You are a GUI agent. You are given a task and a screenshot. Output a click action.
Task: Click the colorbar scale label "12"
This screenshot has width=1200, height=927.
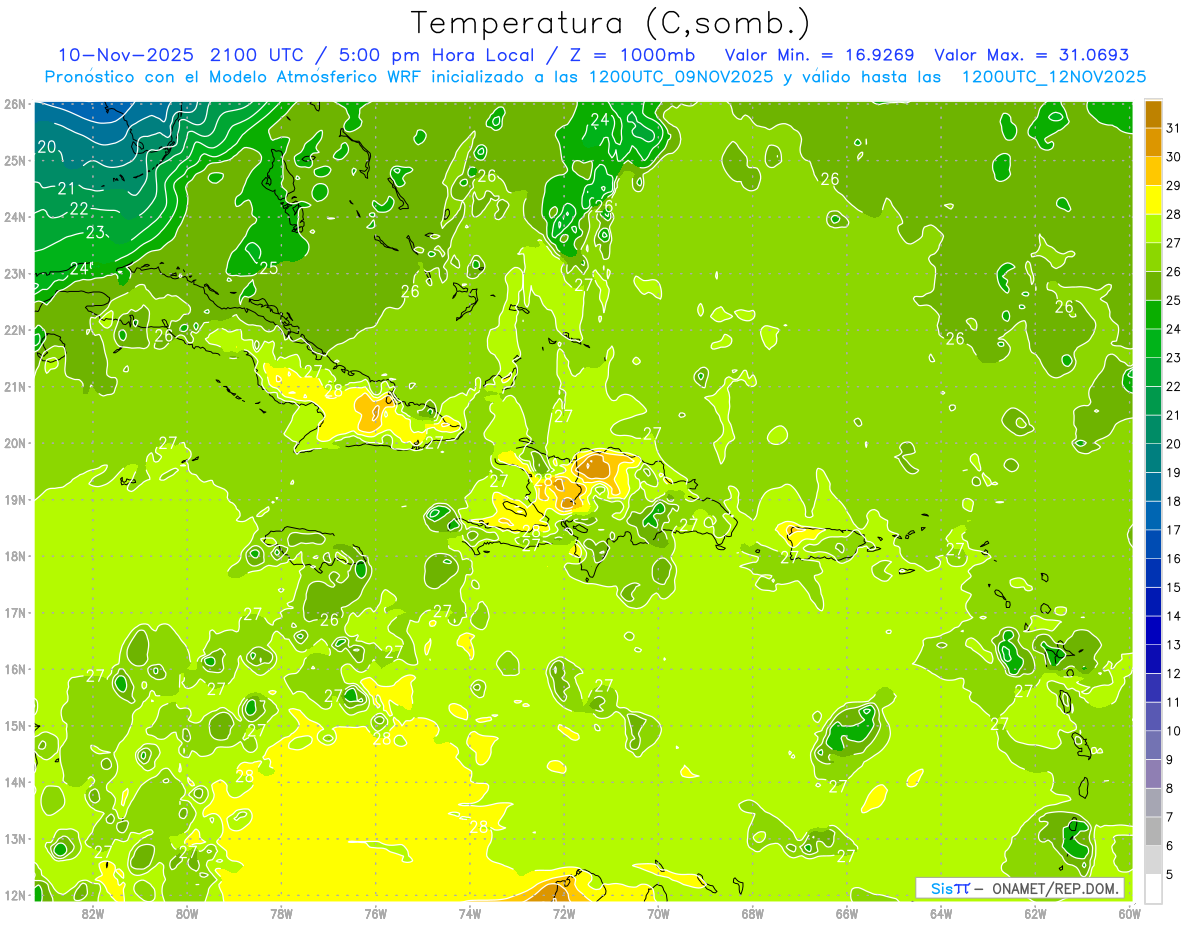1173,673
